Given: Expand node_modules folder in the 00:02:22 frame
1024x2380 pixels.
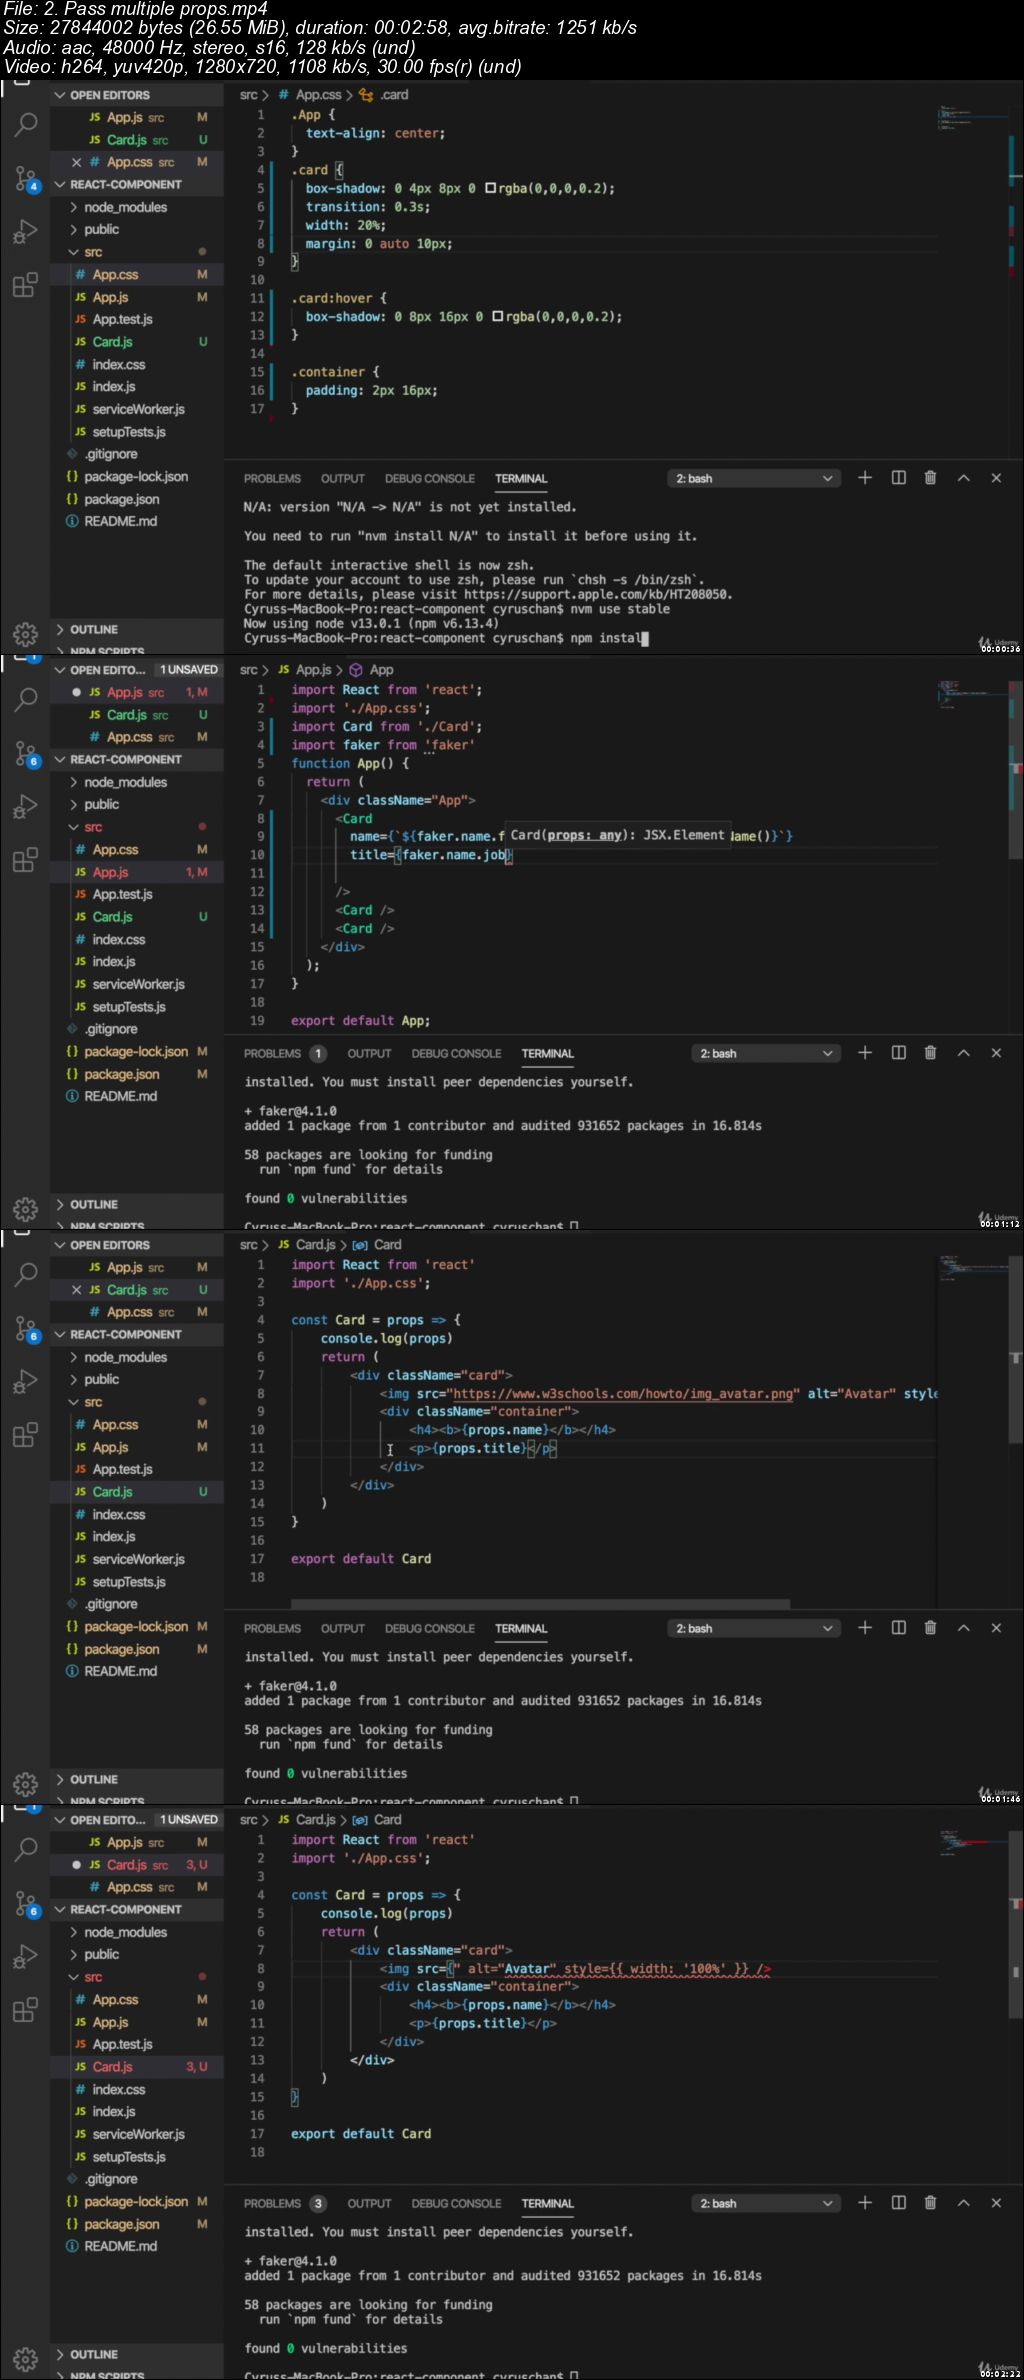Looking at the screenshot, I should (125, 1932).
